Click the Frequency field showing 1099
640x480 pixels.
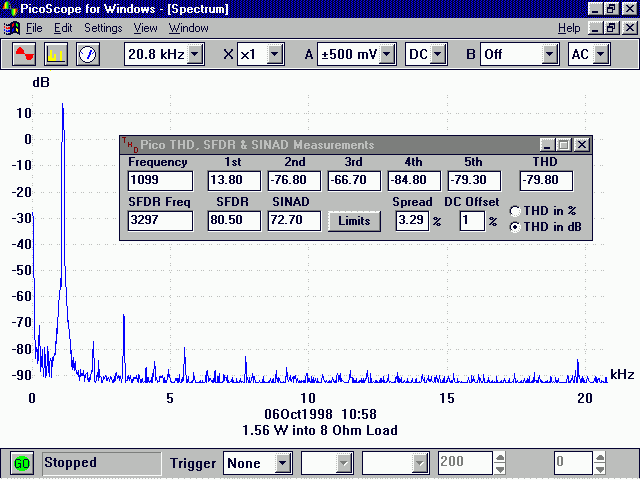pos(160,181)
